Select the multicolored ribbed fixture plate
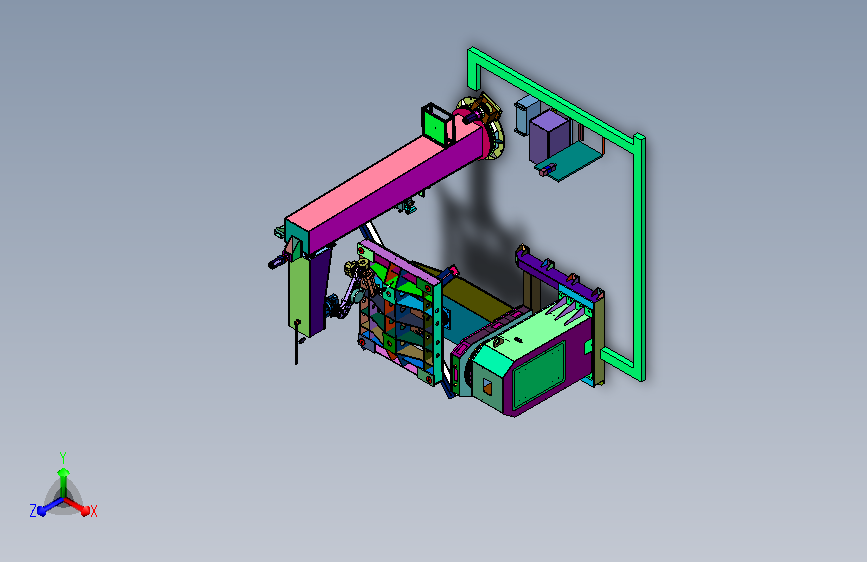This screenshot has width=867, height=562. click(401, 313)
